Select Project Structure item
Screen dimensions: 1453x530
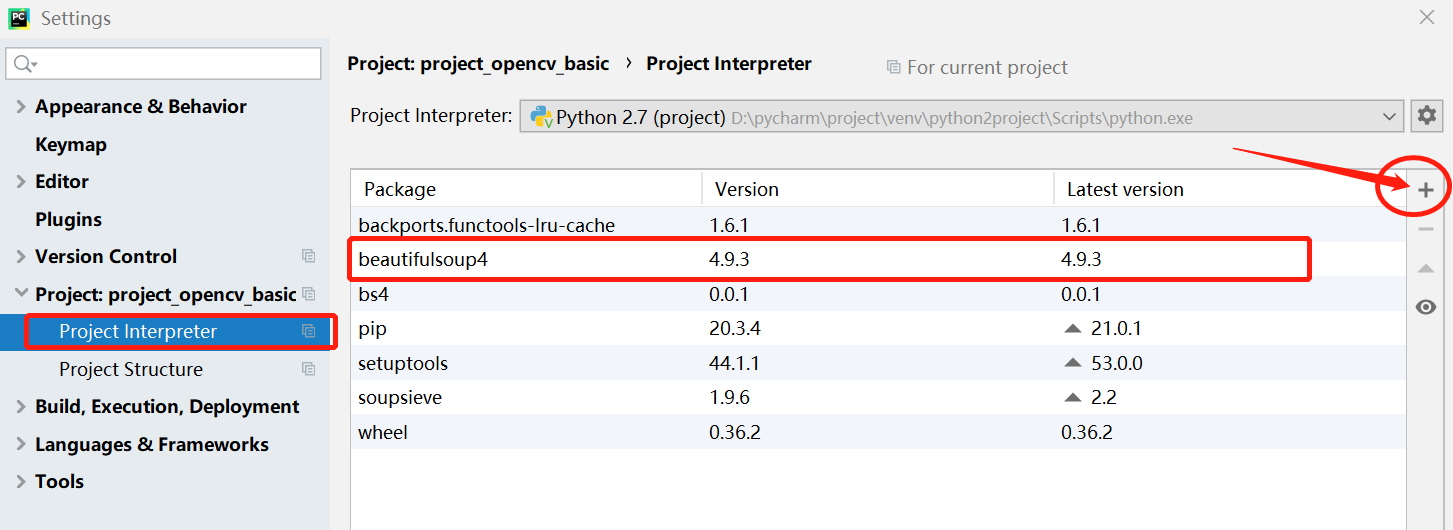tap(131, 369)
